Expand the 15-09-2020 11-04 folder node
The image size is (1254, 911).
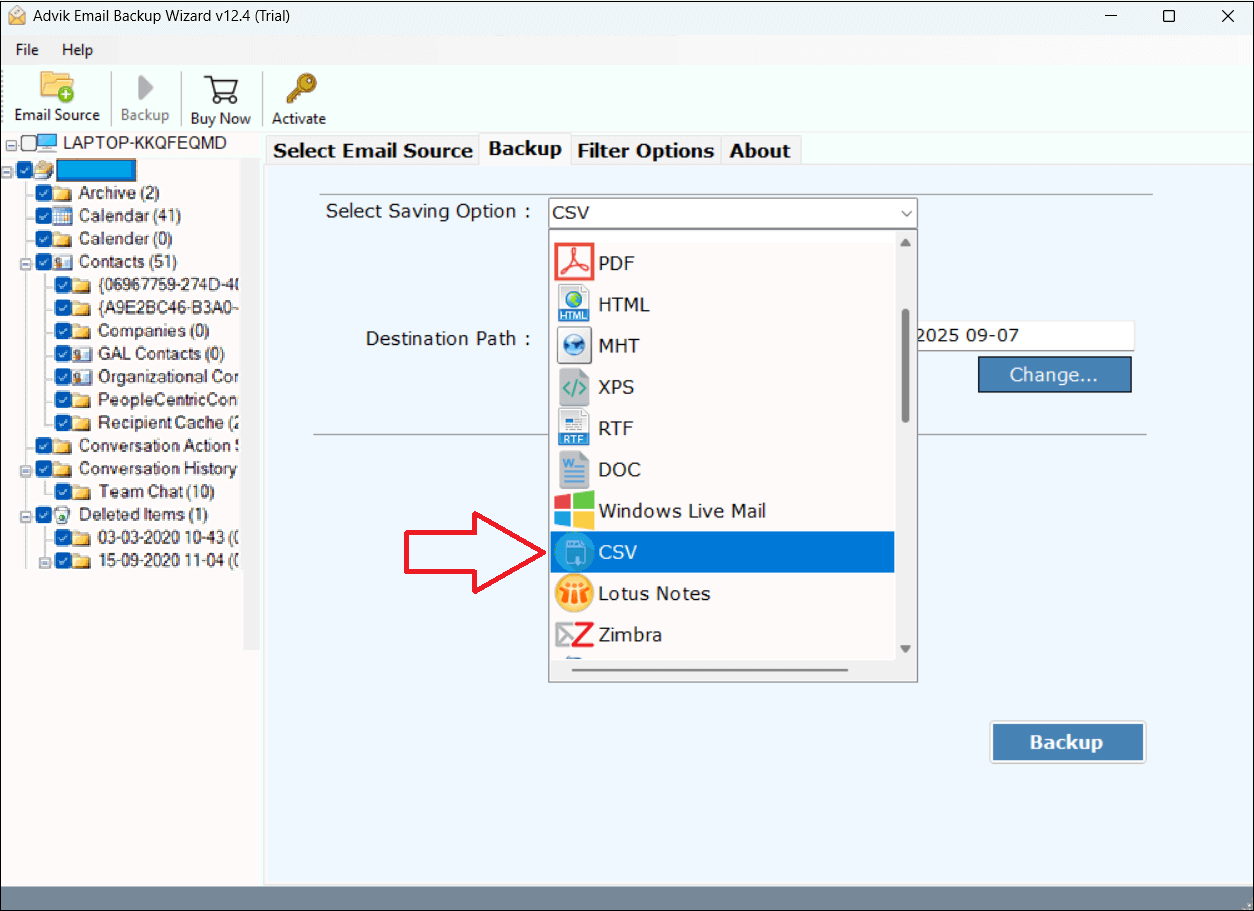(x=44, y=562)
